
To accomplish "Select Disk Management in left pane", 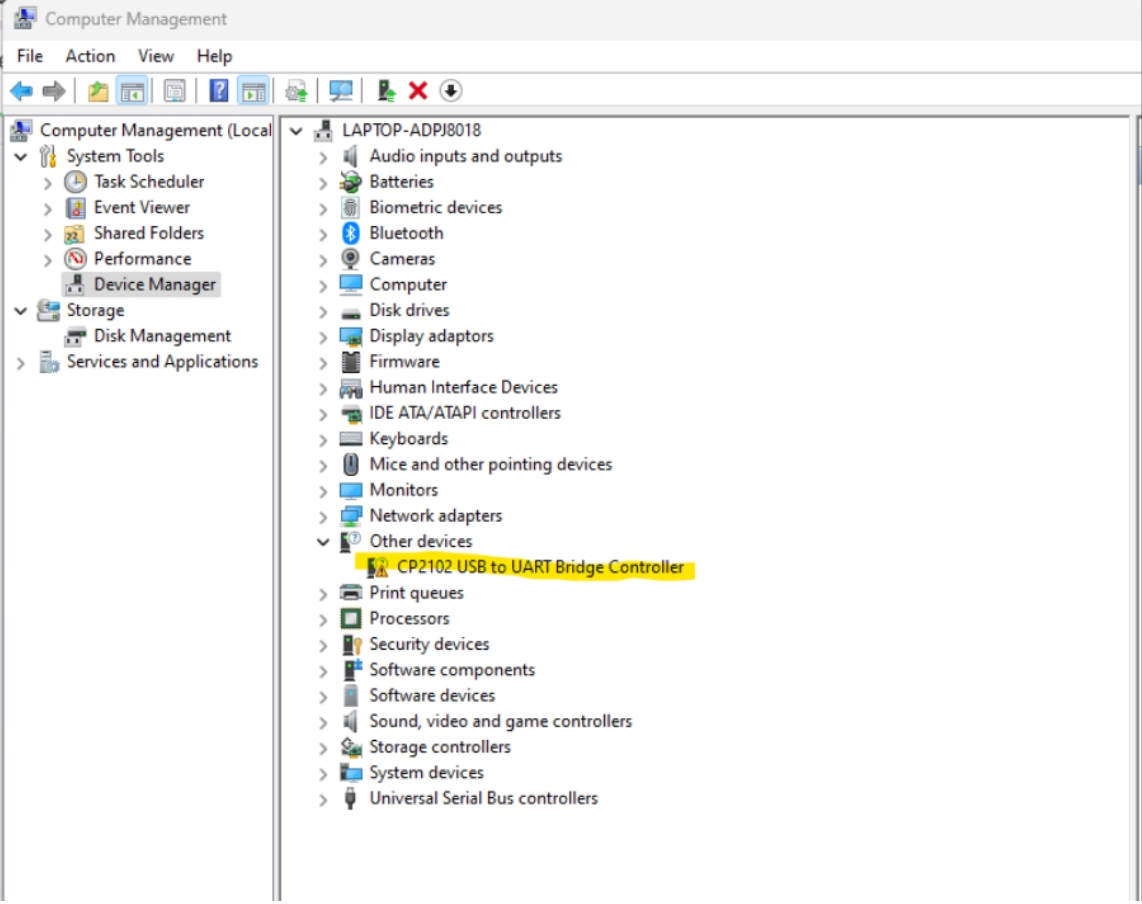I will click(162, 336).
